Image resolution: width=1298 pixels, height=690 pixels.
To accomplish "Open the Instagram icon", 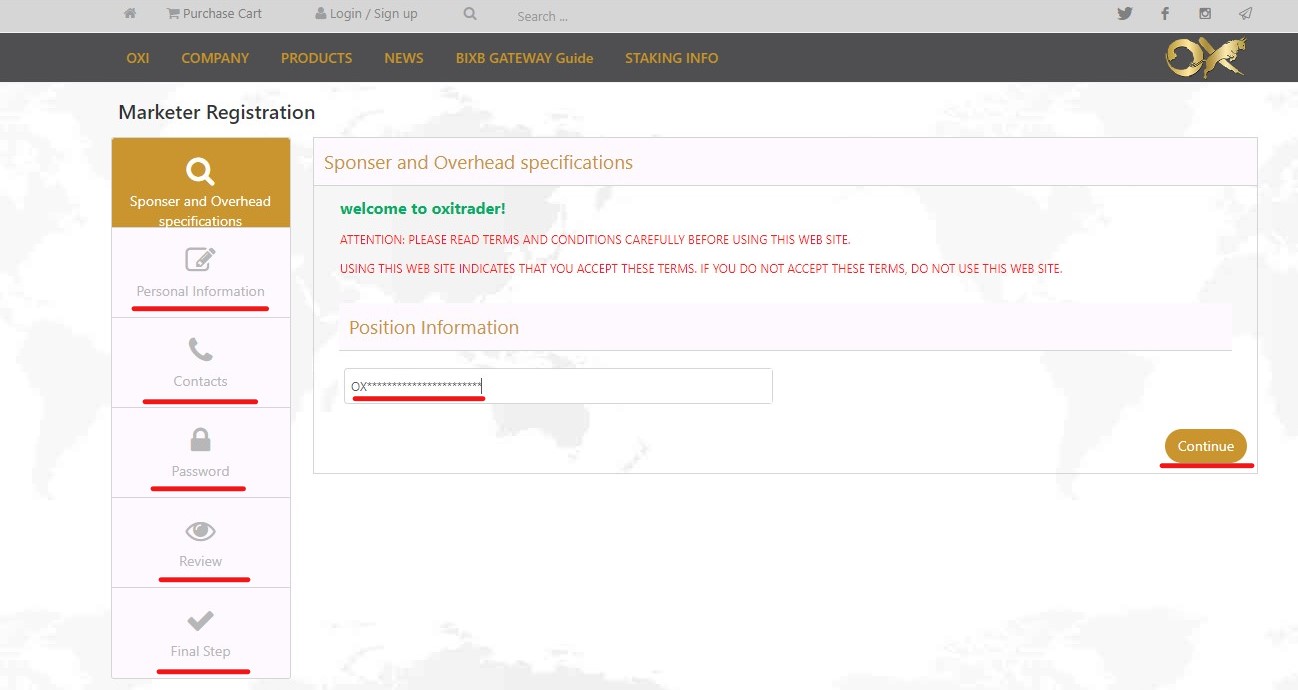I will pyautogui.click(x=1205, y=14).
